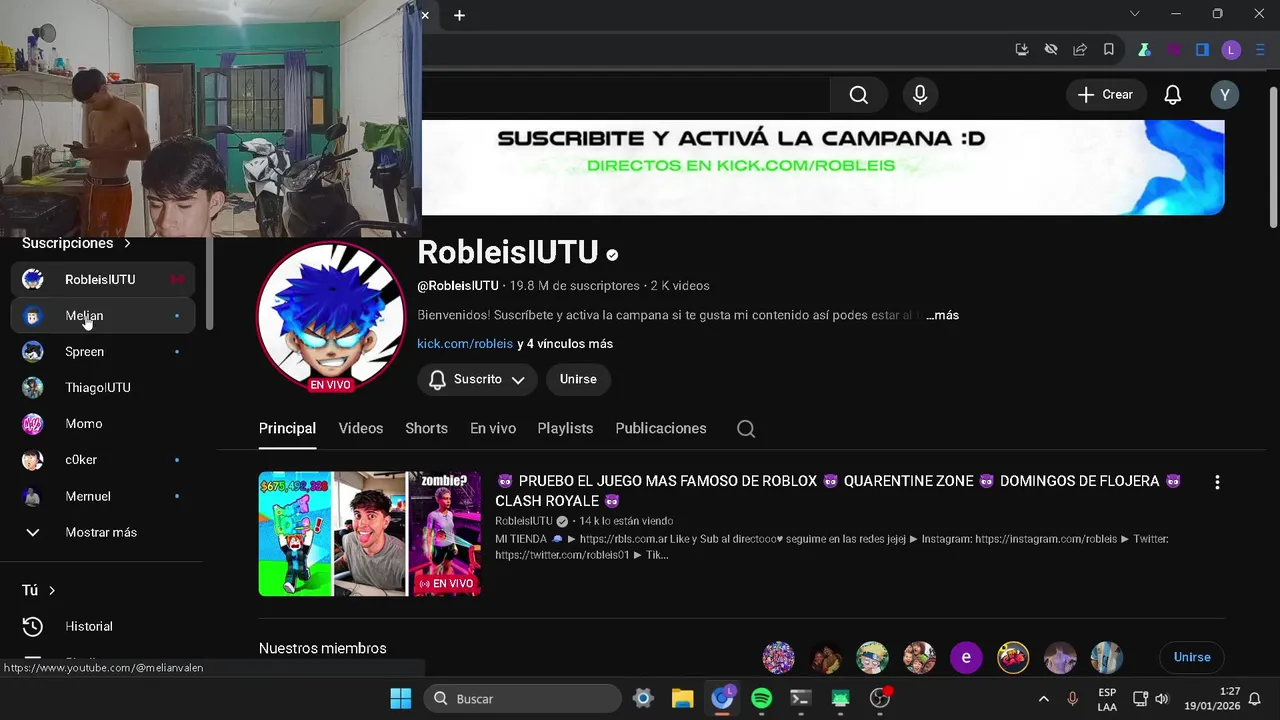Click the share page icon in address bar
Image resolution: width=1280 pixels, height=720 pixels.
tap(1080, 49)
